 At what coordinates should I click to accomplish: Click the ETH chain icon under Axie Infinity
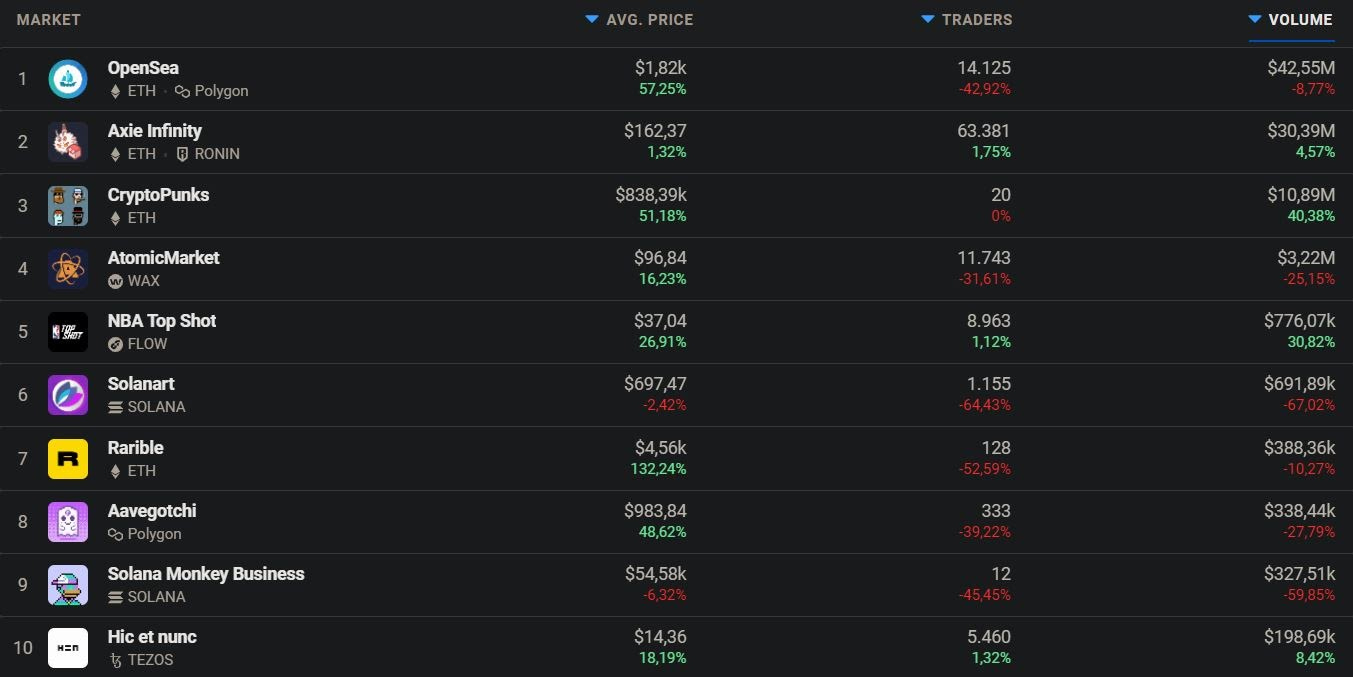tap(115, 154)
